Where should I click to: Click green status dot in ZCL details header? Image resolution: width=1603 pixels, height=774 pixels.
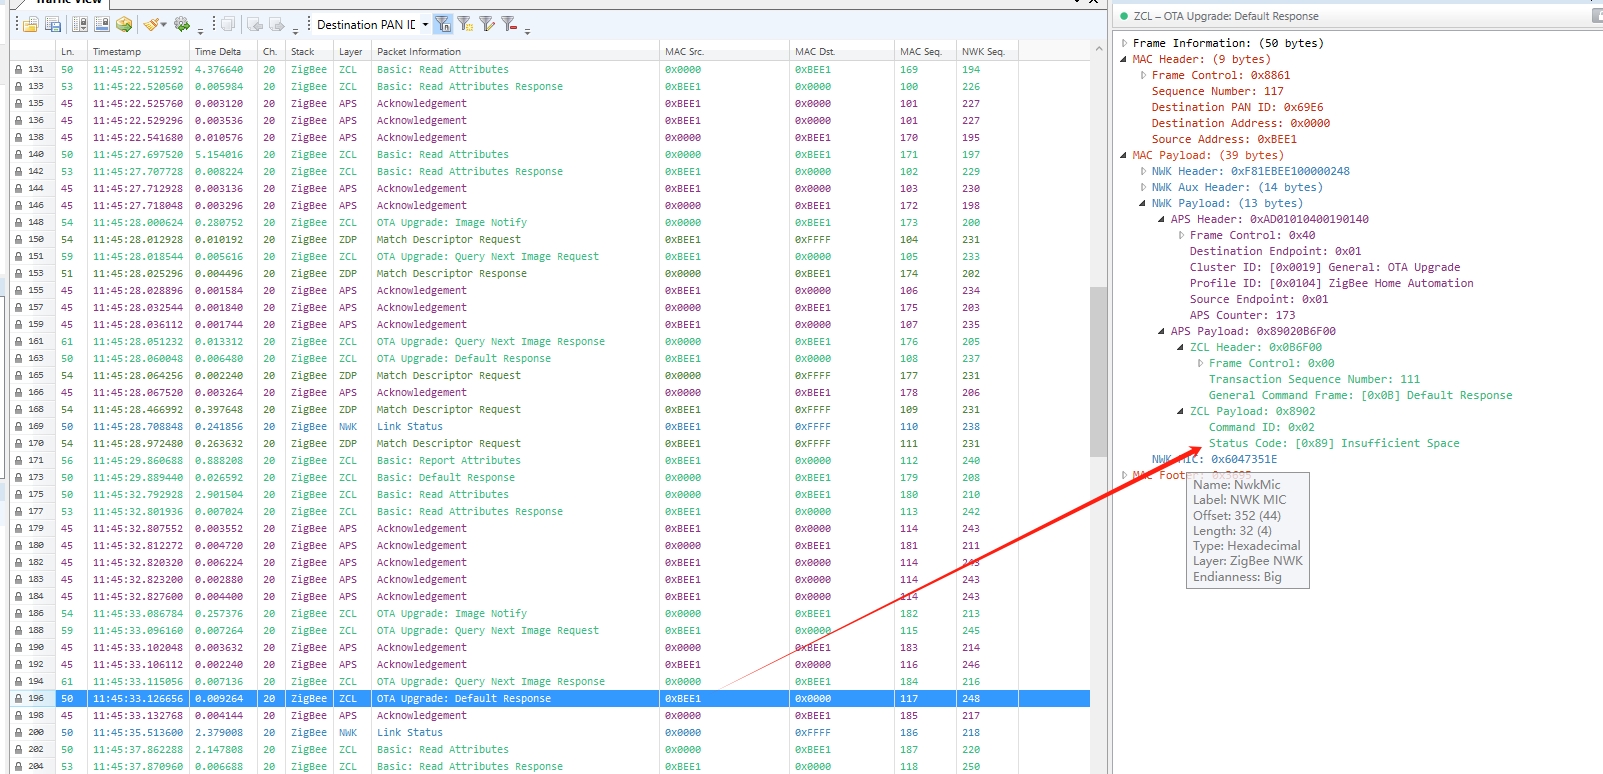pyautogui.click(x=1124, y=16)
